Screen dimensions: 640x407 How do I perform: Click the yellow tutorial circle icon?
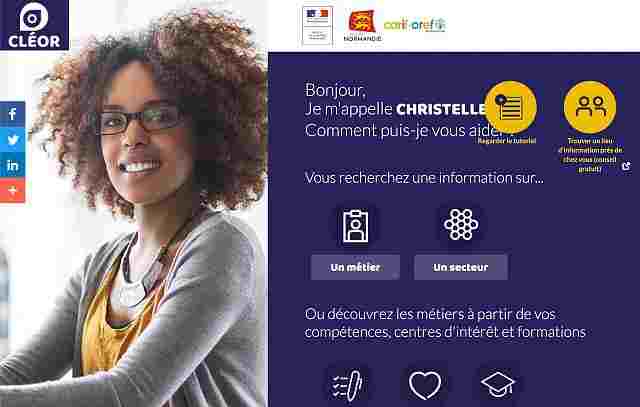click(x=510, y=107)
